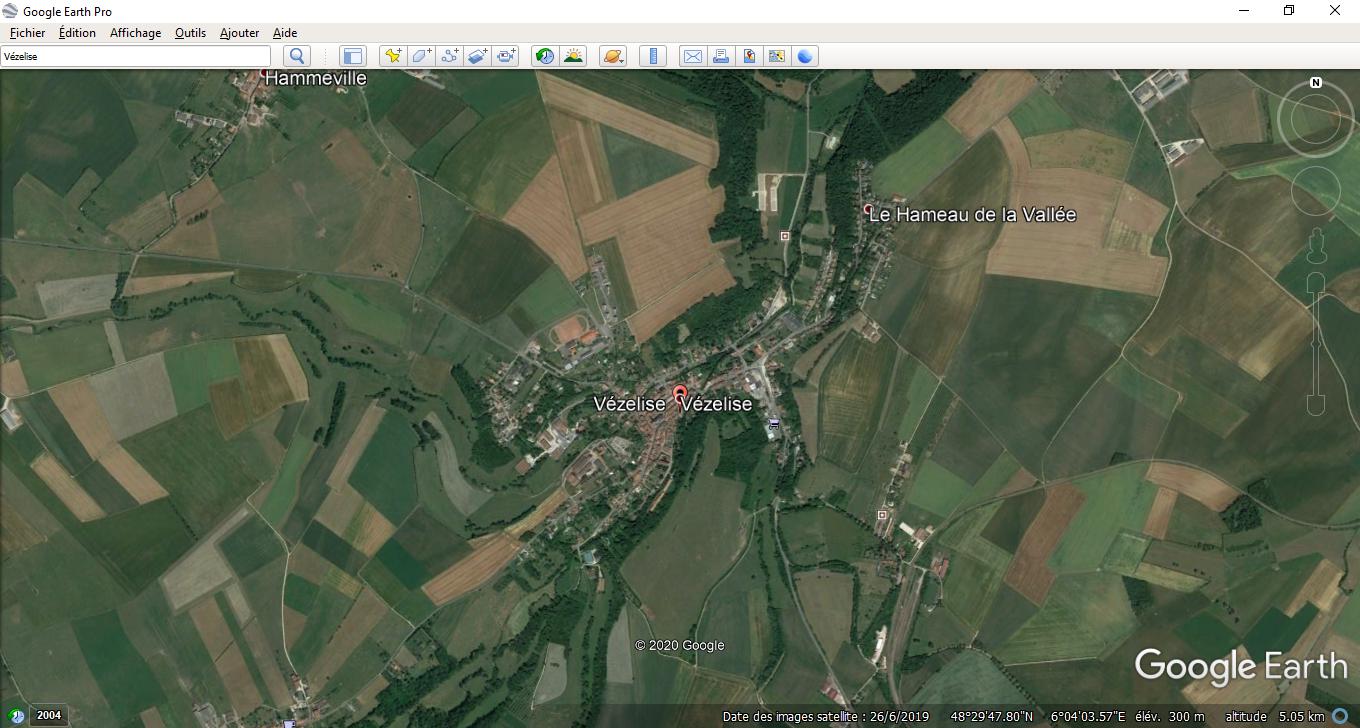Open the Ajouter menu
Image resolution: width=1360 pixels, height=728 pixels.
(x=239, y=33)
